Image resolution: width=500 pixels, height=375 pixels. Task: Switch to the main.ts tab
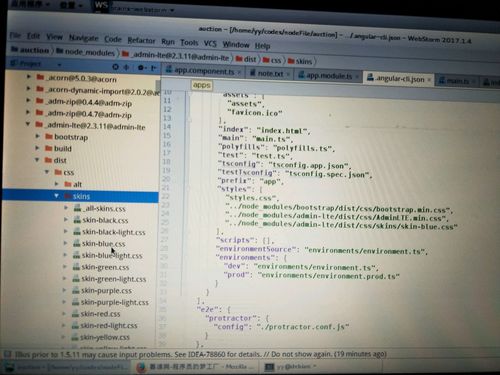tap(457, 81)
